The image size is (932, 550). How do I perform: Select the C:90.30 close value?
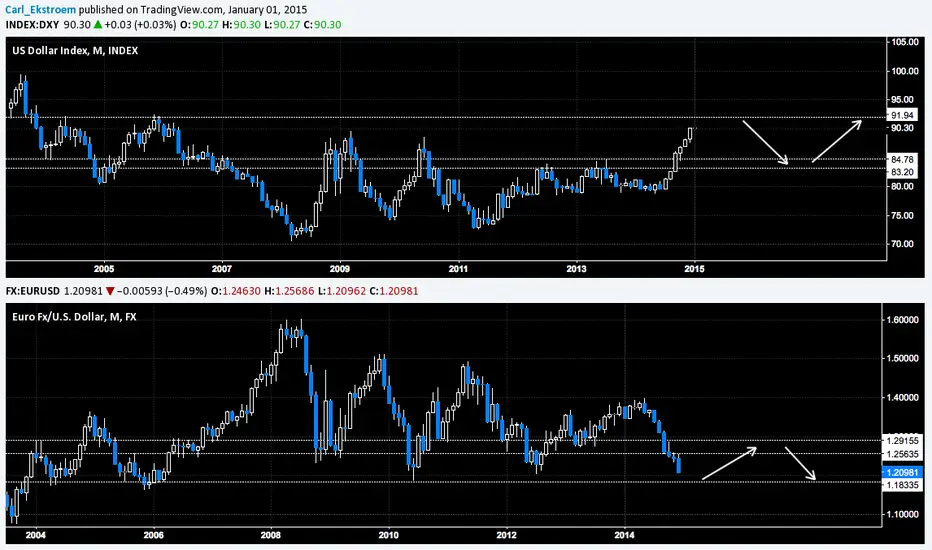point(322,25)
